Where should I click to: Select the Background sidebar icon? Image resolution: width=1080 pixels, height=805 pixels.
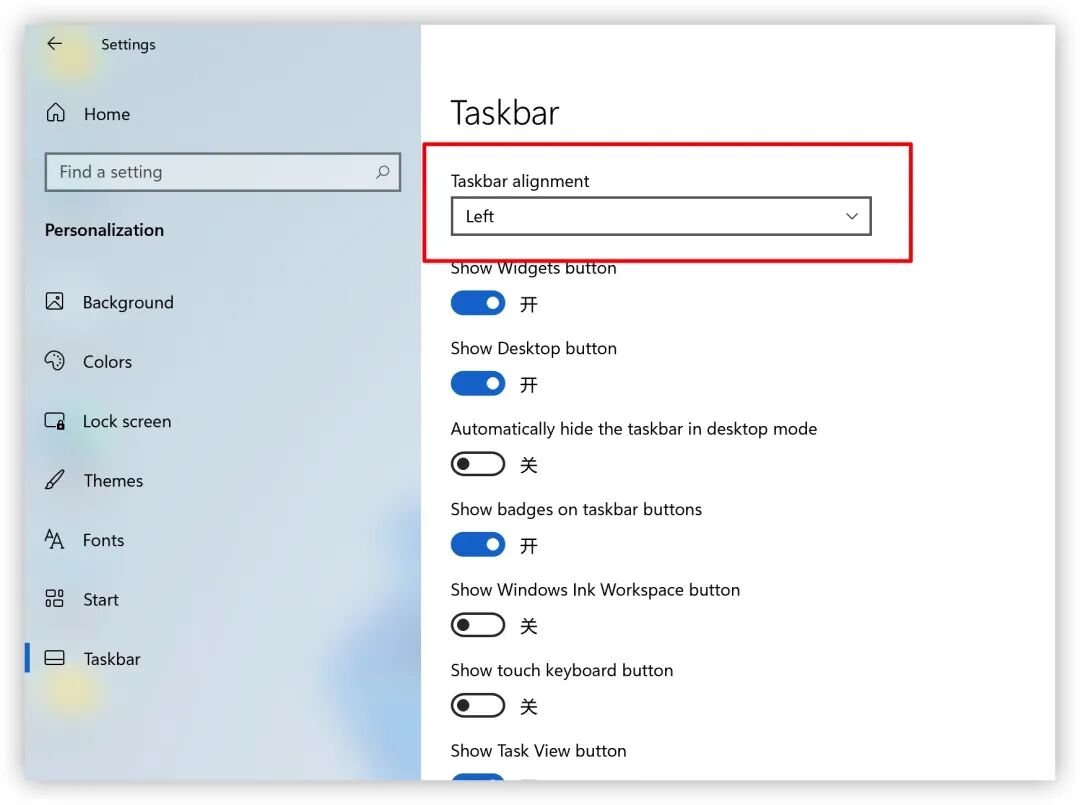tap(55, 302)
